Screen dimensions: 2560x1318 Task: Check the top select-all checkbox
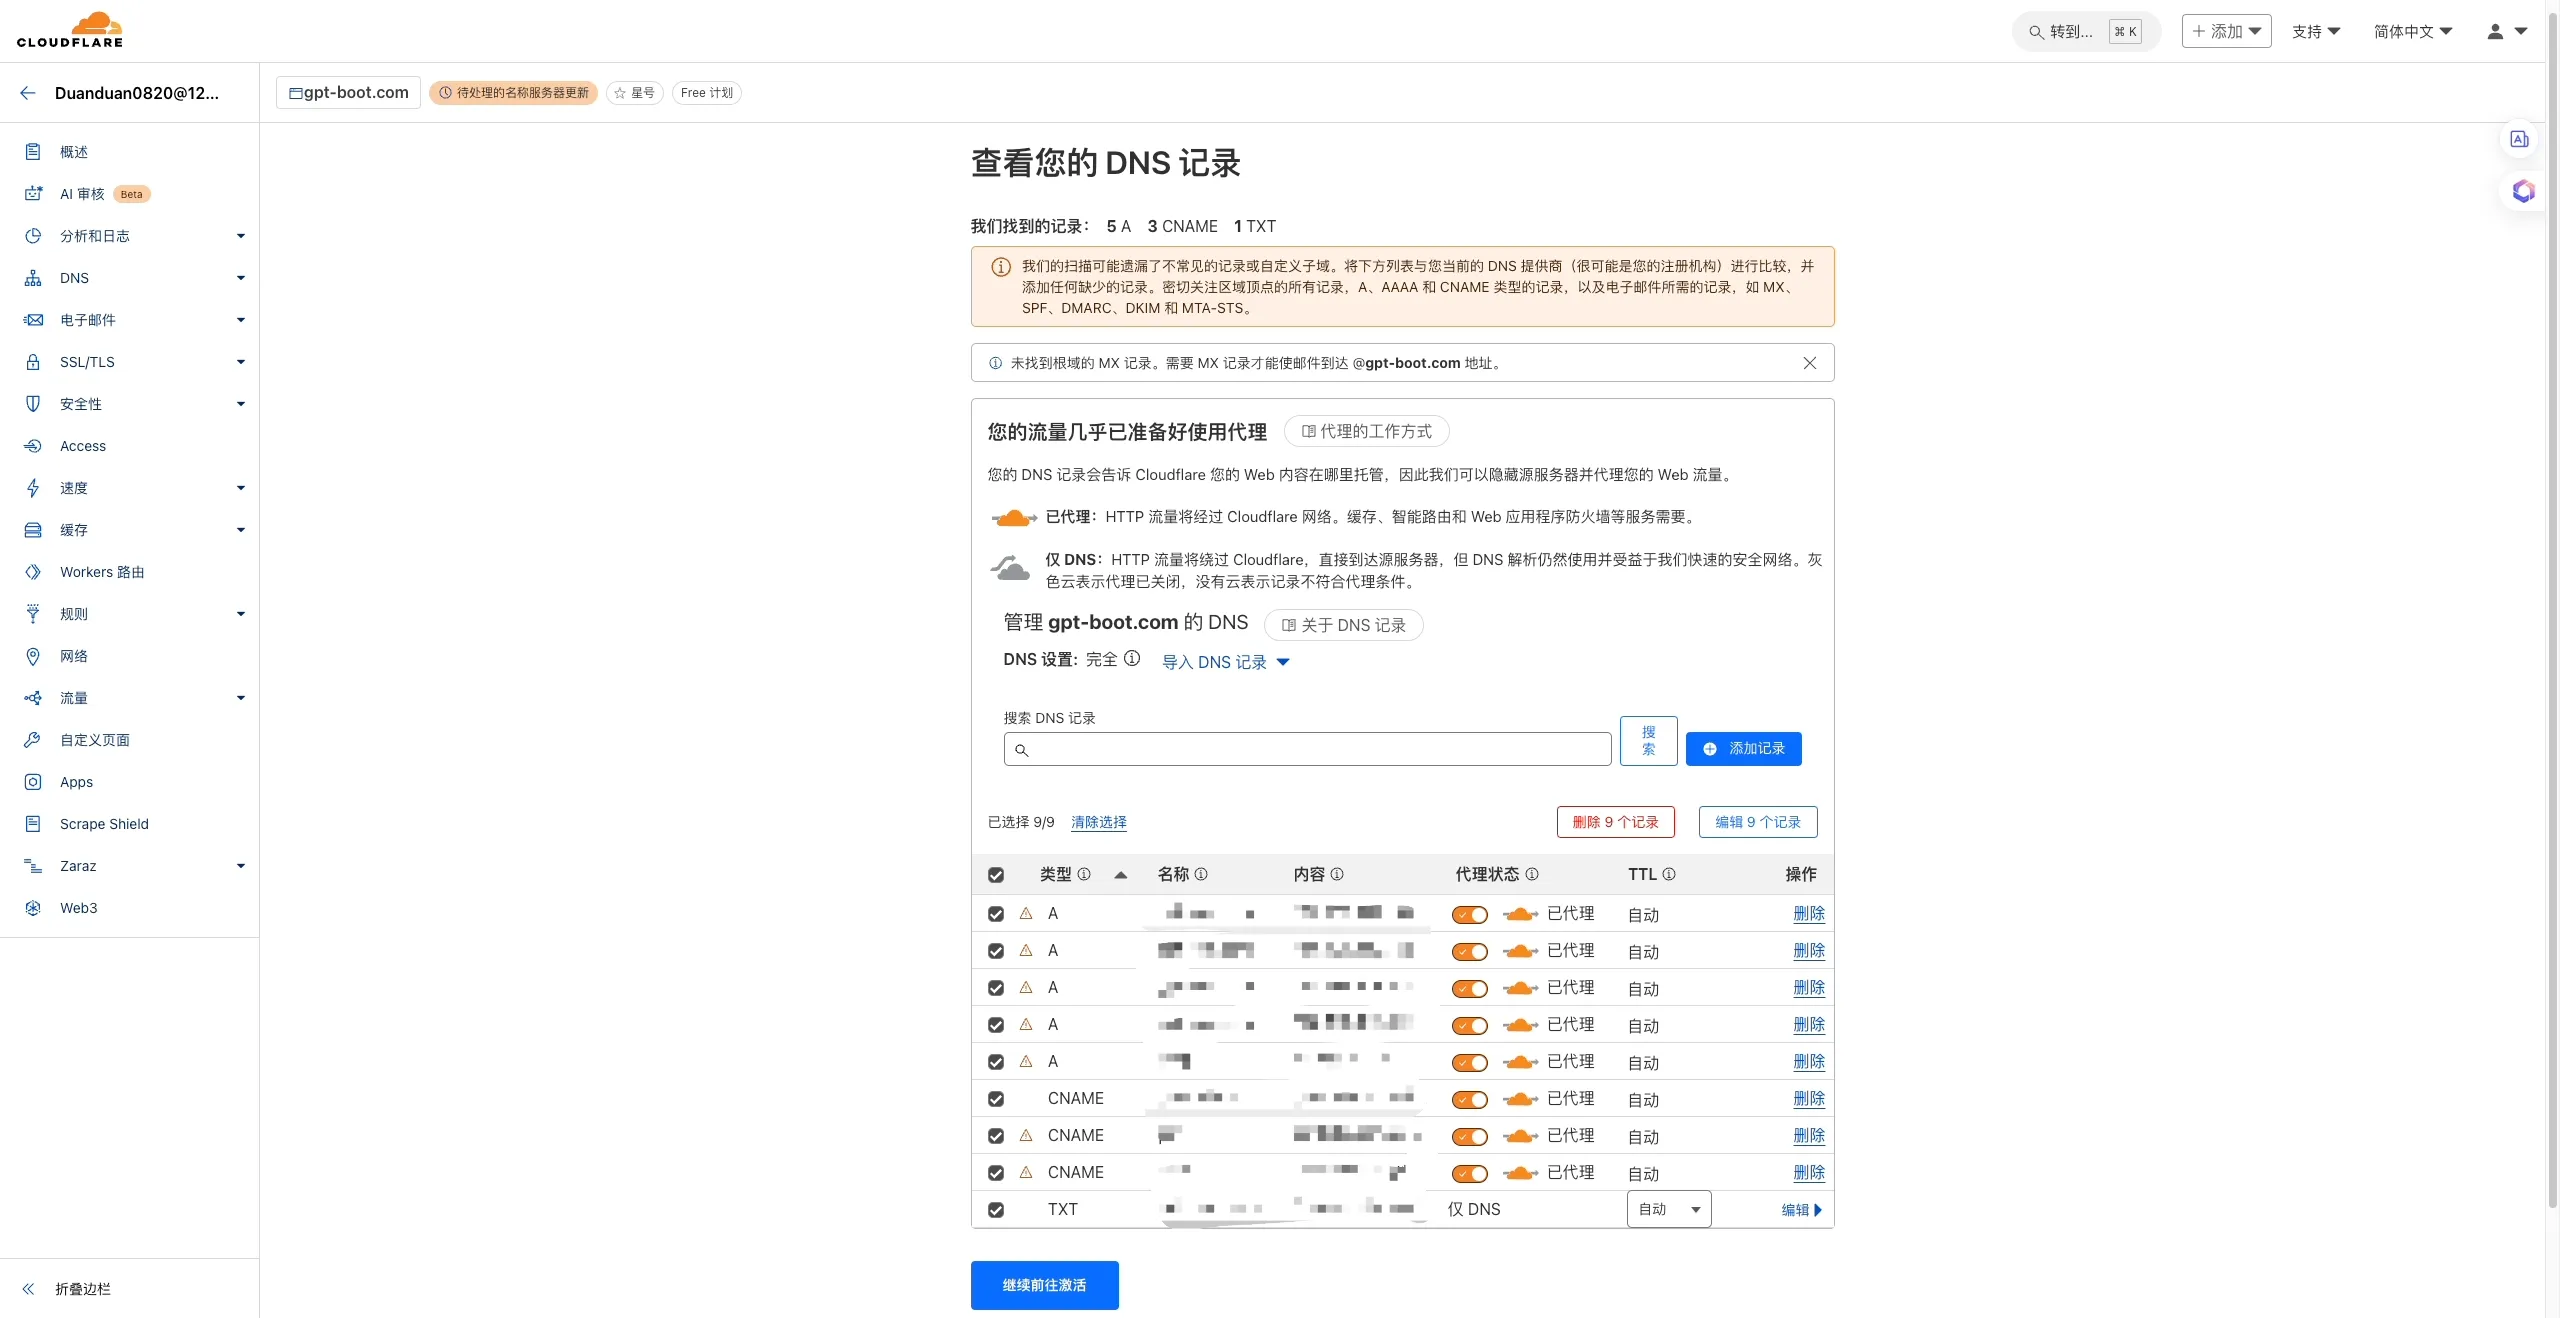(x=995, y=874)
